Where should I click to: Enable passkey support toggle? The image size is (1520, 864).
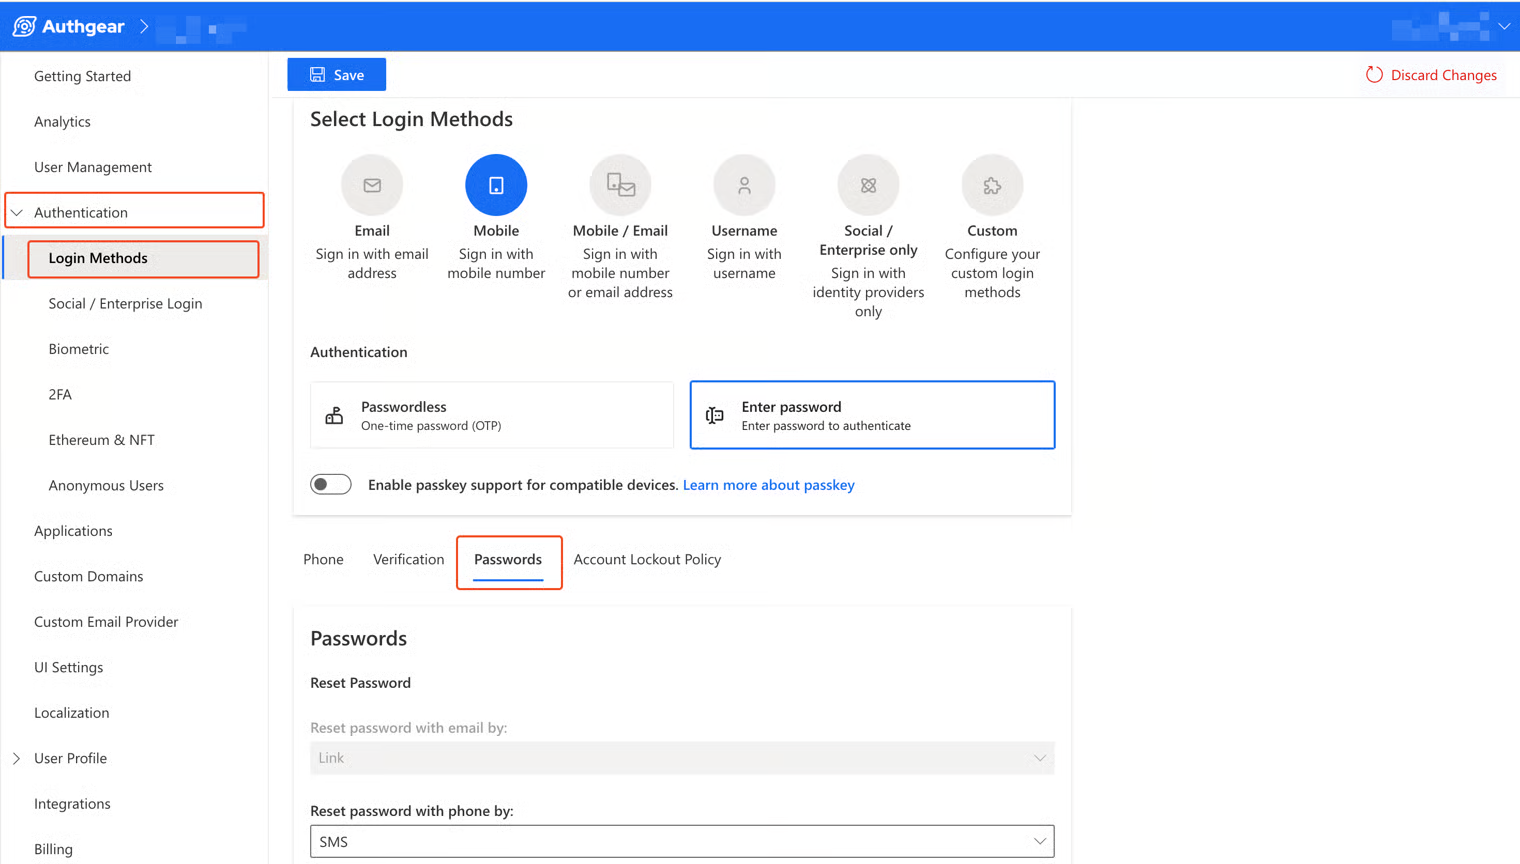pyautogui.click(x=331, y=485)
